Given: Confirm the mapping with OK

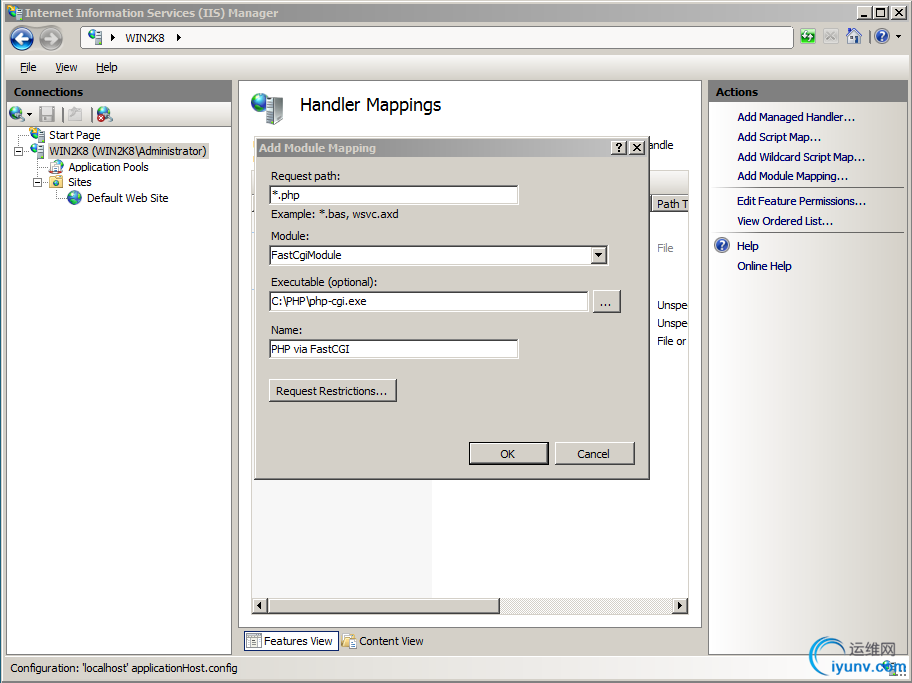Looking at the screenshot, I should click(x=508, y=454).
